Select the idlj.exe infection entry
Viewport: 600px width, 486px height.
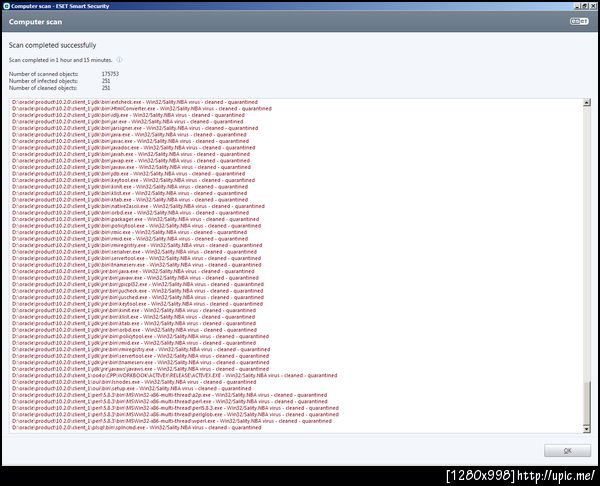click(128, 115)
